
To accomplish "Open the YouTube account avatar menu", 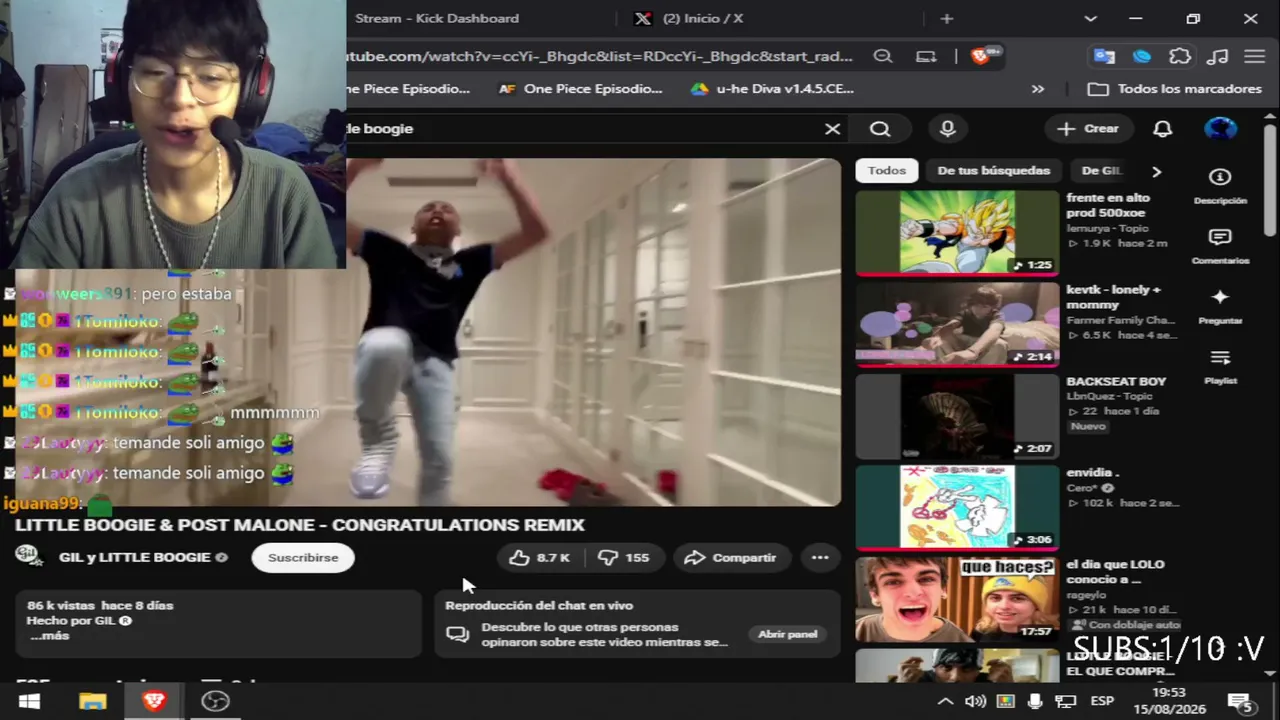I will pyautogui.click(x=1220, y=129).
